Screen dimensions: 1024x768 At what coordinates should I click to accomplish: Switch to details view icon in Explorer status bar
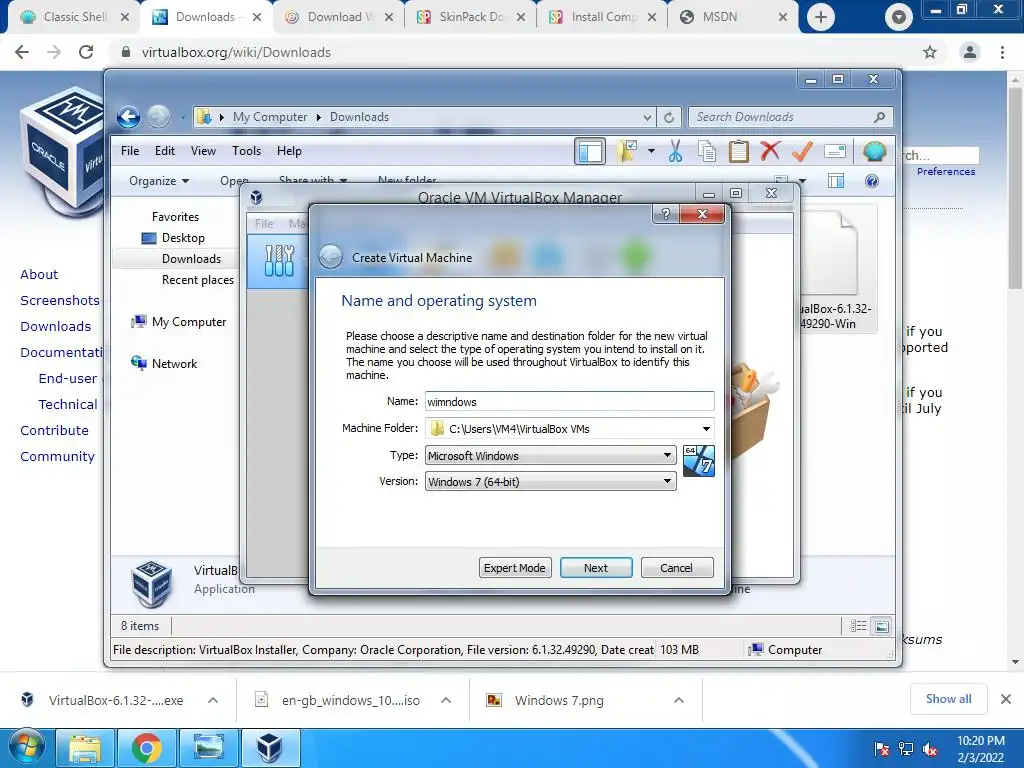tap(858, 626)
